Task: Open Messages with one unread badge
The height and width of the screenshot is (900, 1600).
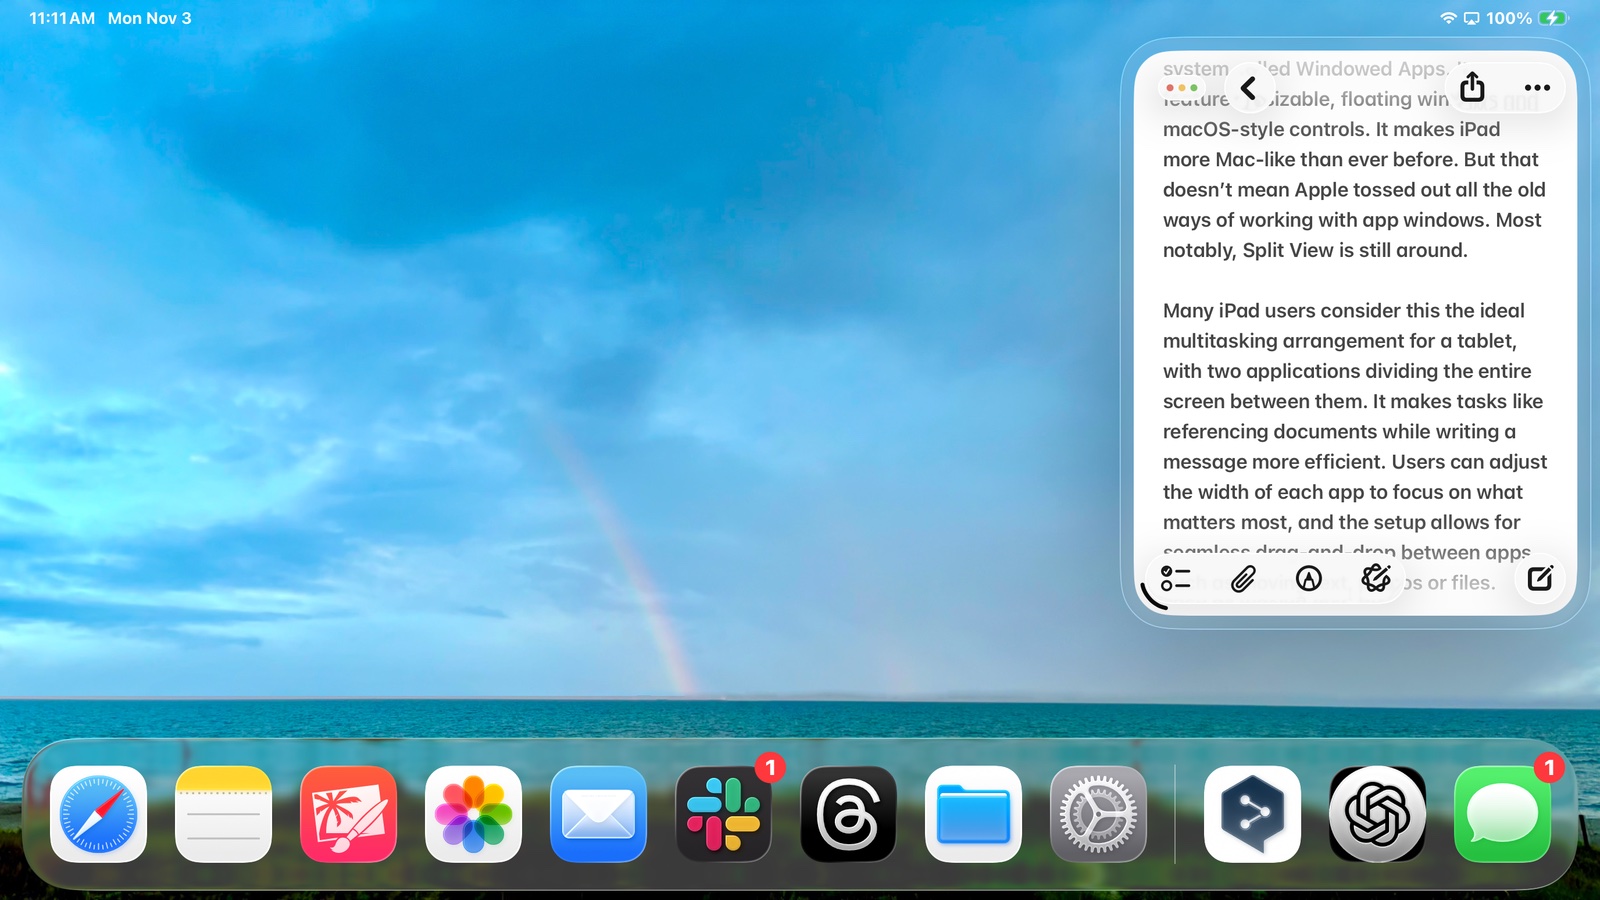Action: 1502,814
